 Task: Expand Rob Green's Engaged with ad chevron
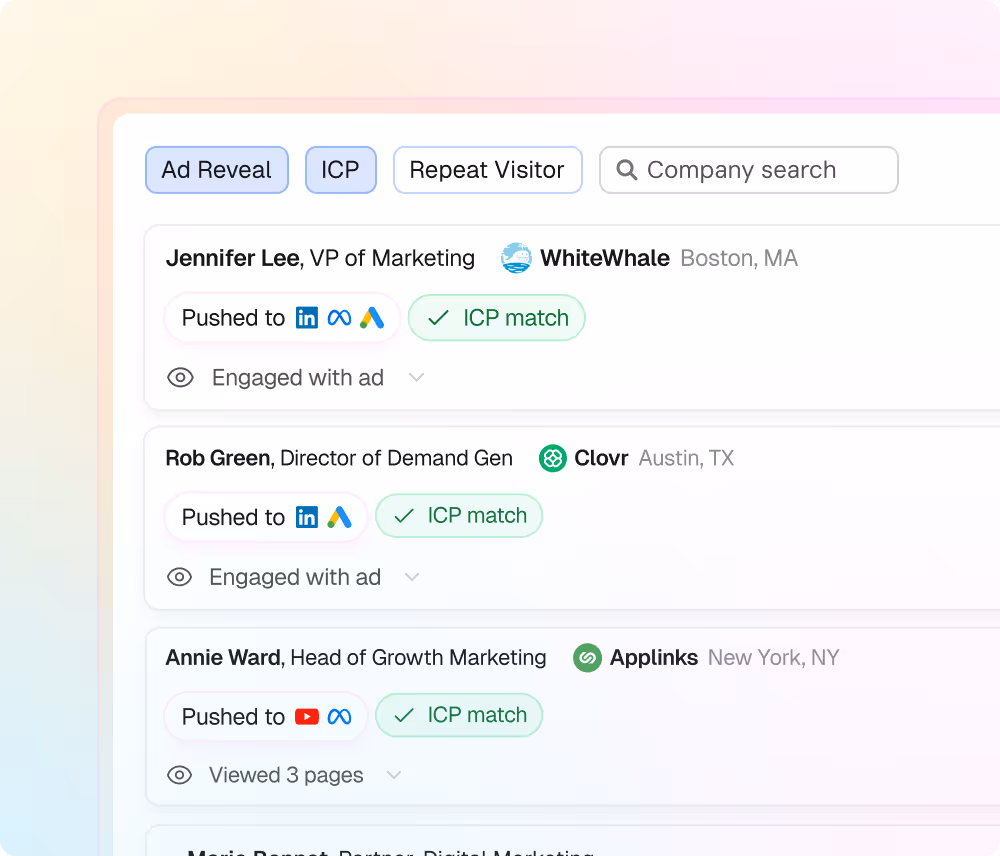point(412,577)
